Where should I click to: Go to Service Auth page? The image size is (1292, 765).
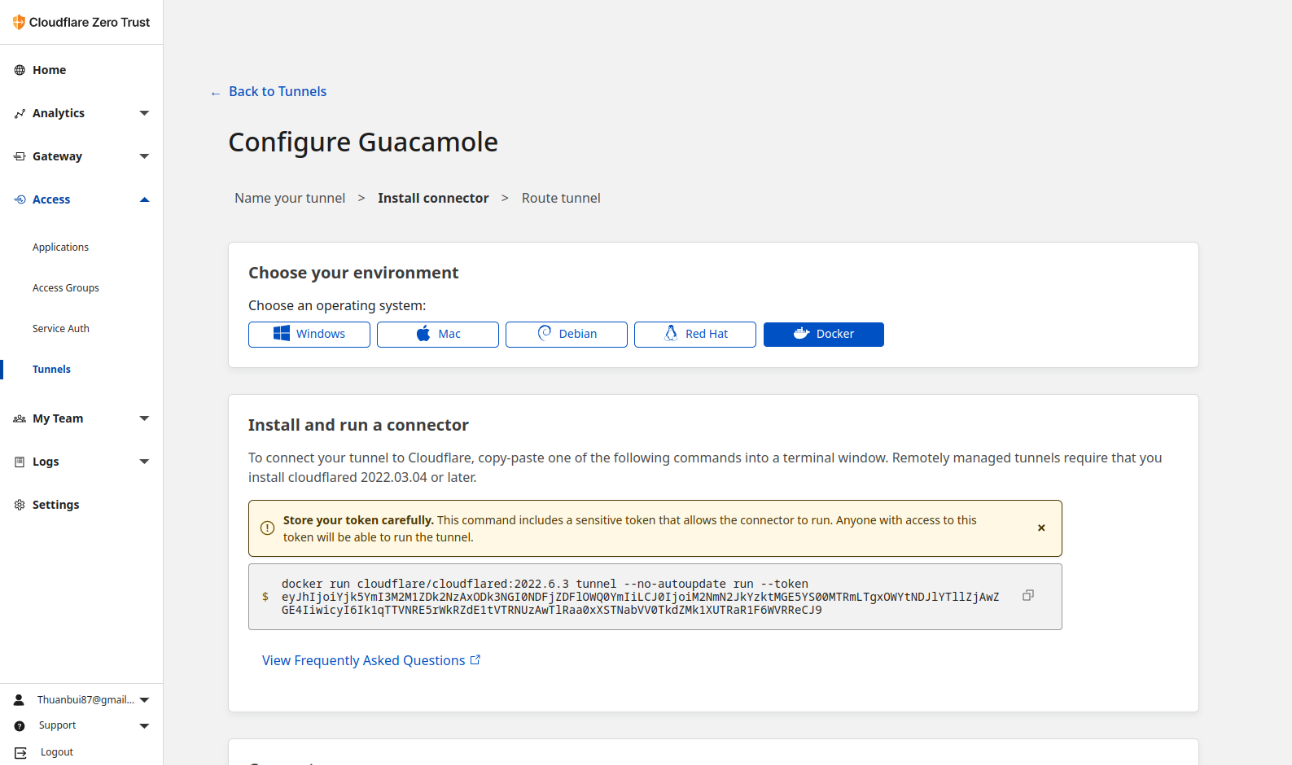pyautogui.click(x=61, y=328)
